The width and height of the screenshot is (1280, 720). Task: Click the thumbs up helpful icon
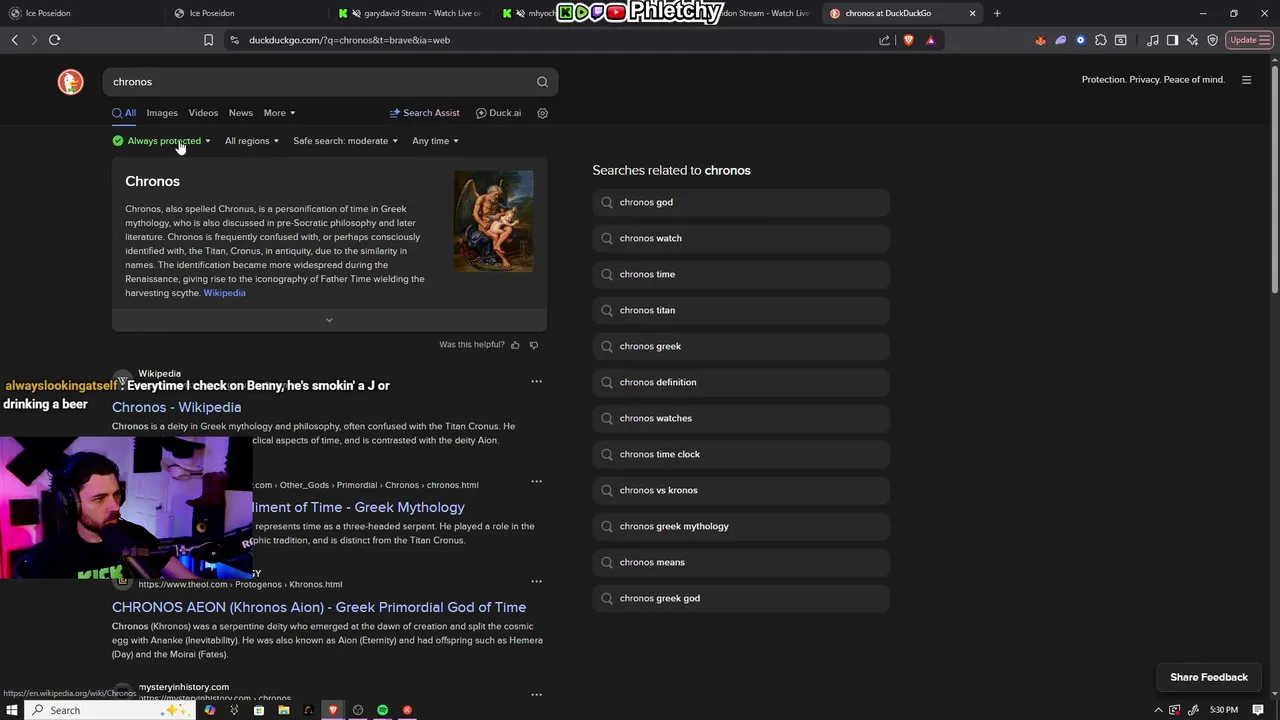[x=516, y=345]
